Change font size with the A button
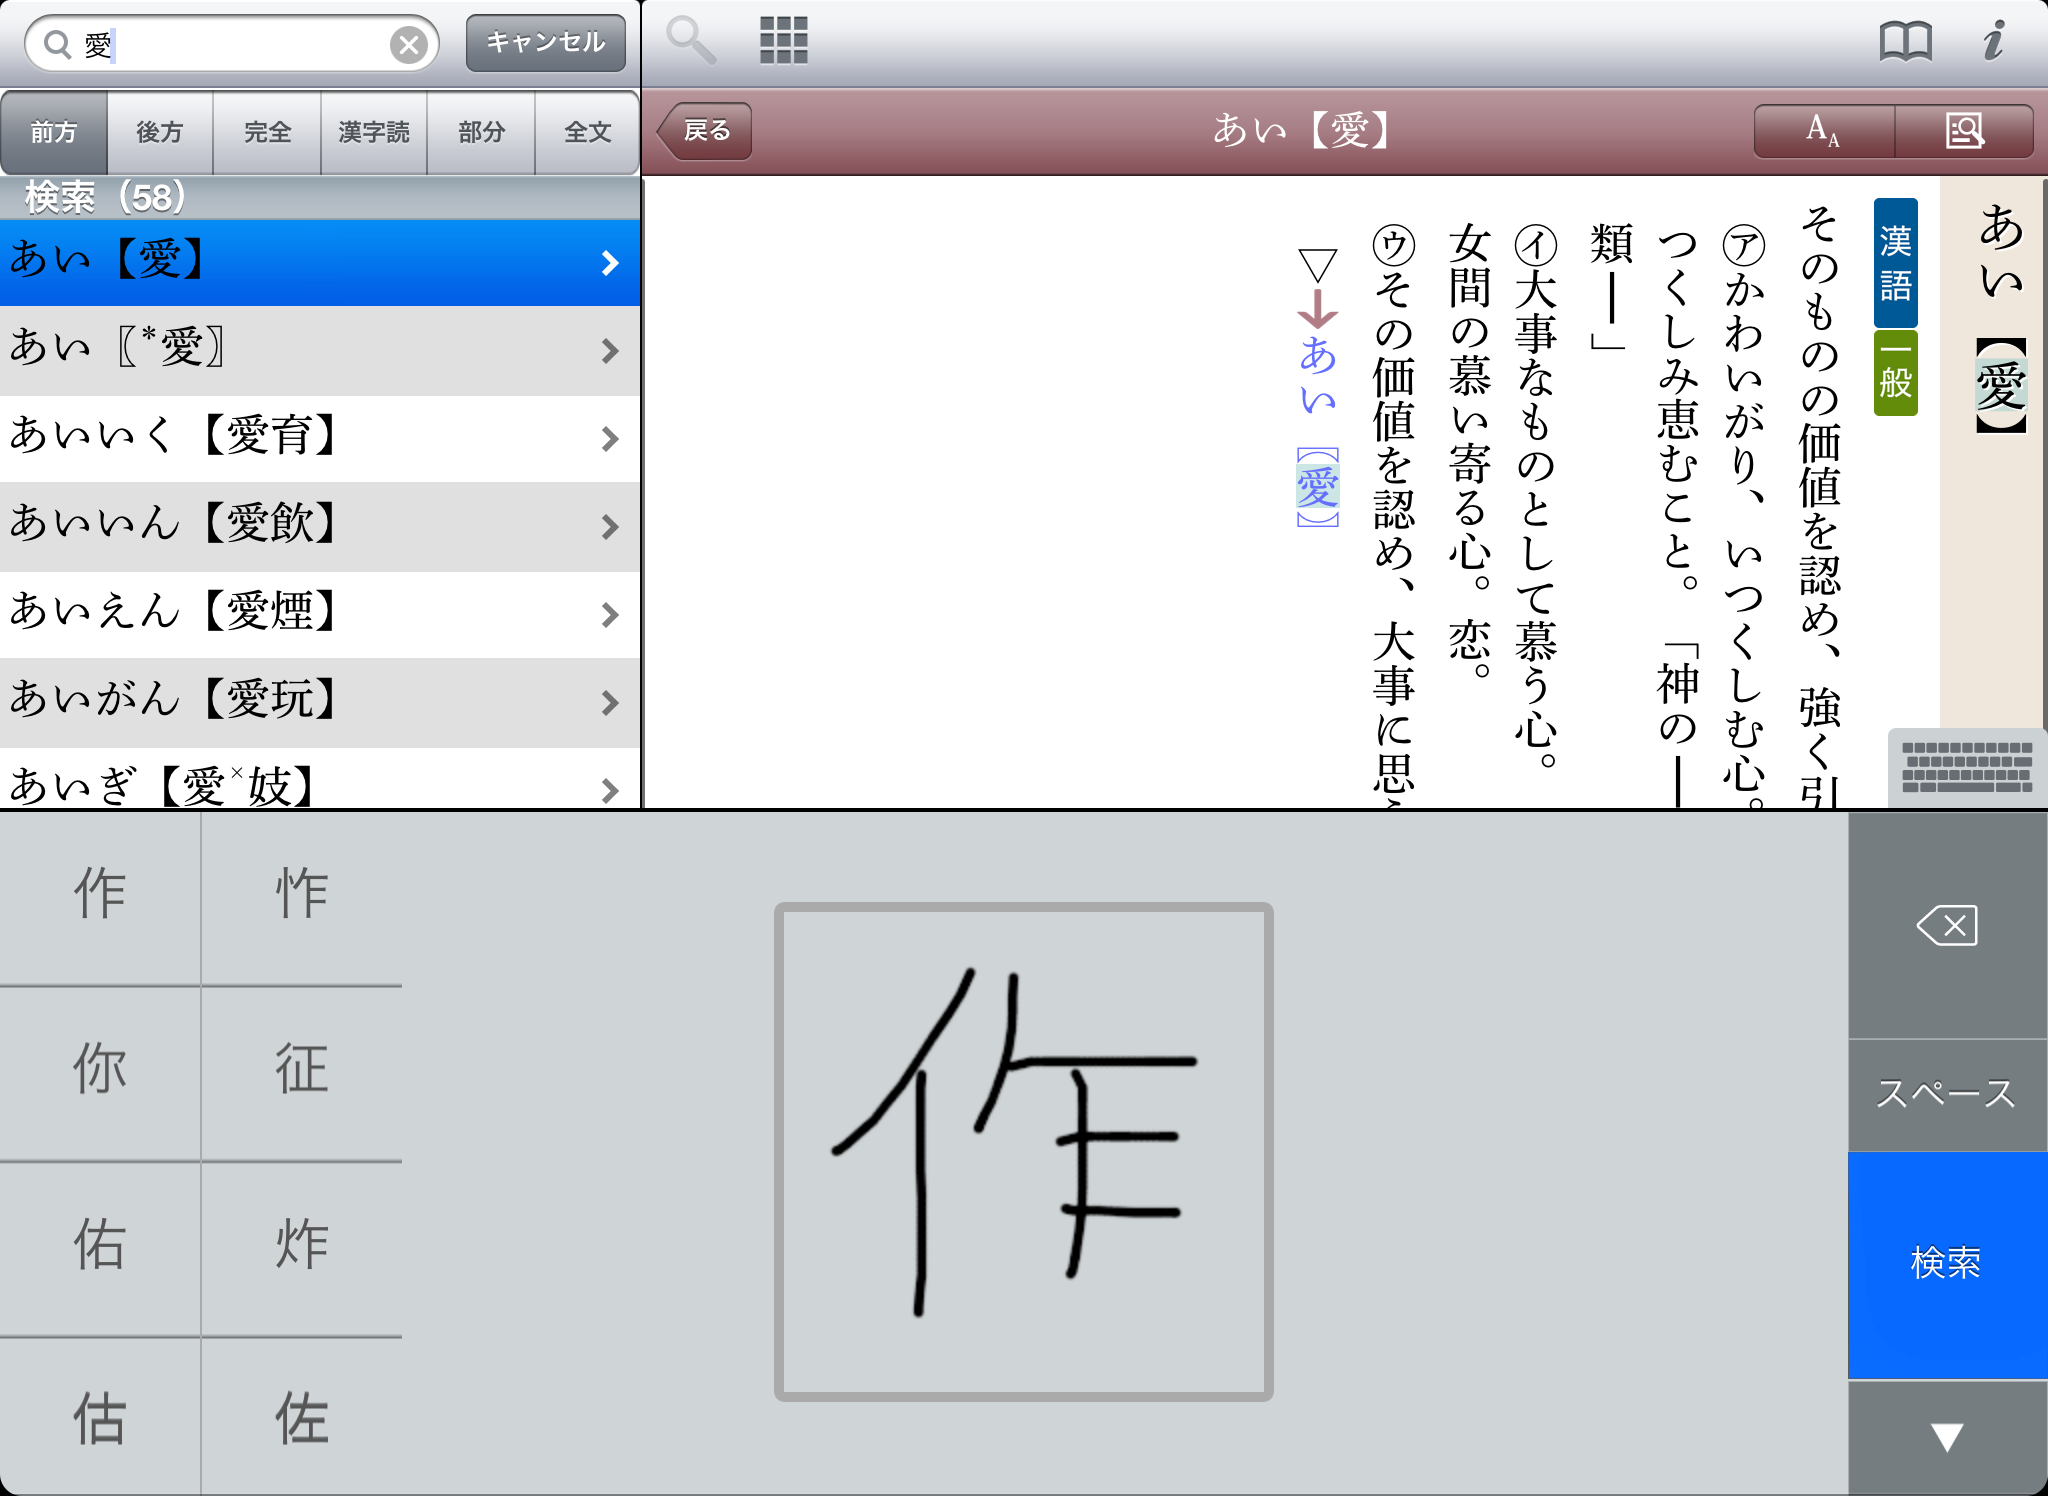The width and height of the screenshot is (2048, 1496). click(1823, 131)
